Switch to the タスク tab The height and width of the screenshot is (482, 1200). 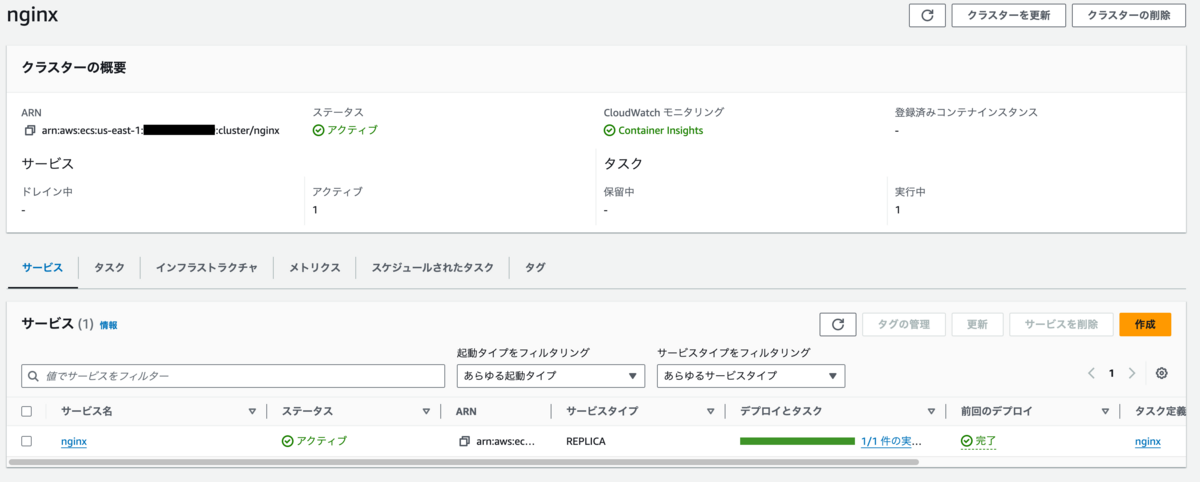[109, 268]
